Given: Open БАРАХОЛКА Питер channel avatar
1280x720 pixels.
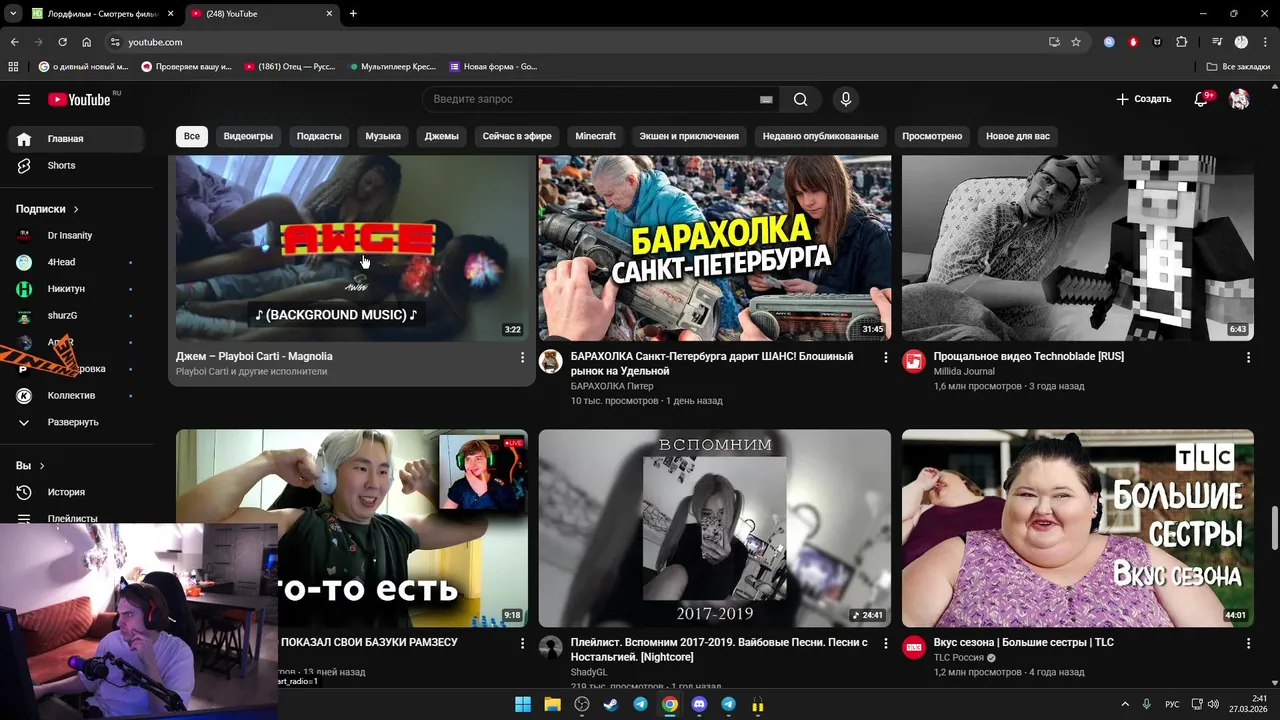Looking at the screenshot, I should point(551,361).
